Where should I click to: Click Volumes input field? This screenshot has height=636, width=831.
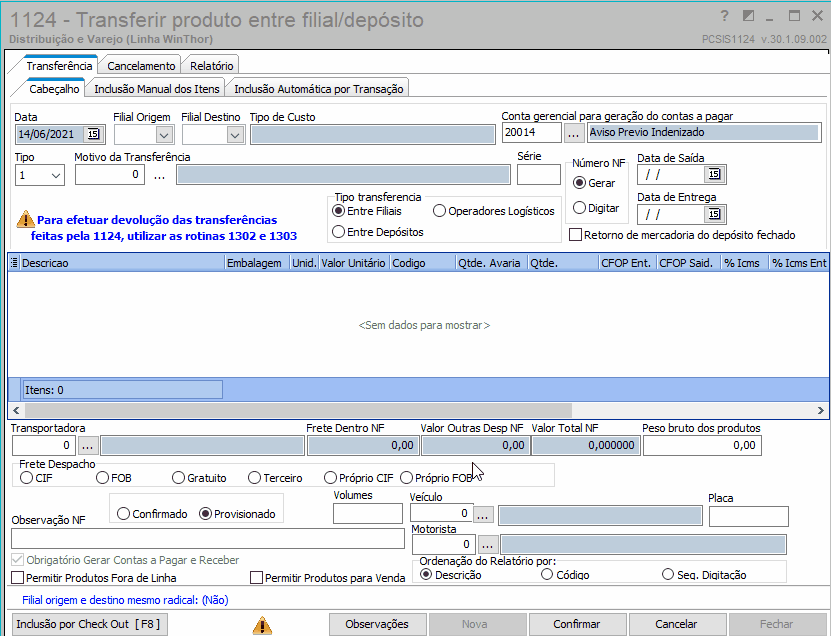[x=368, y=514]
